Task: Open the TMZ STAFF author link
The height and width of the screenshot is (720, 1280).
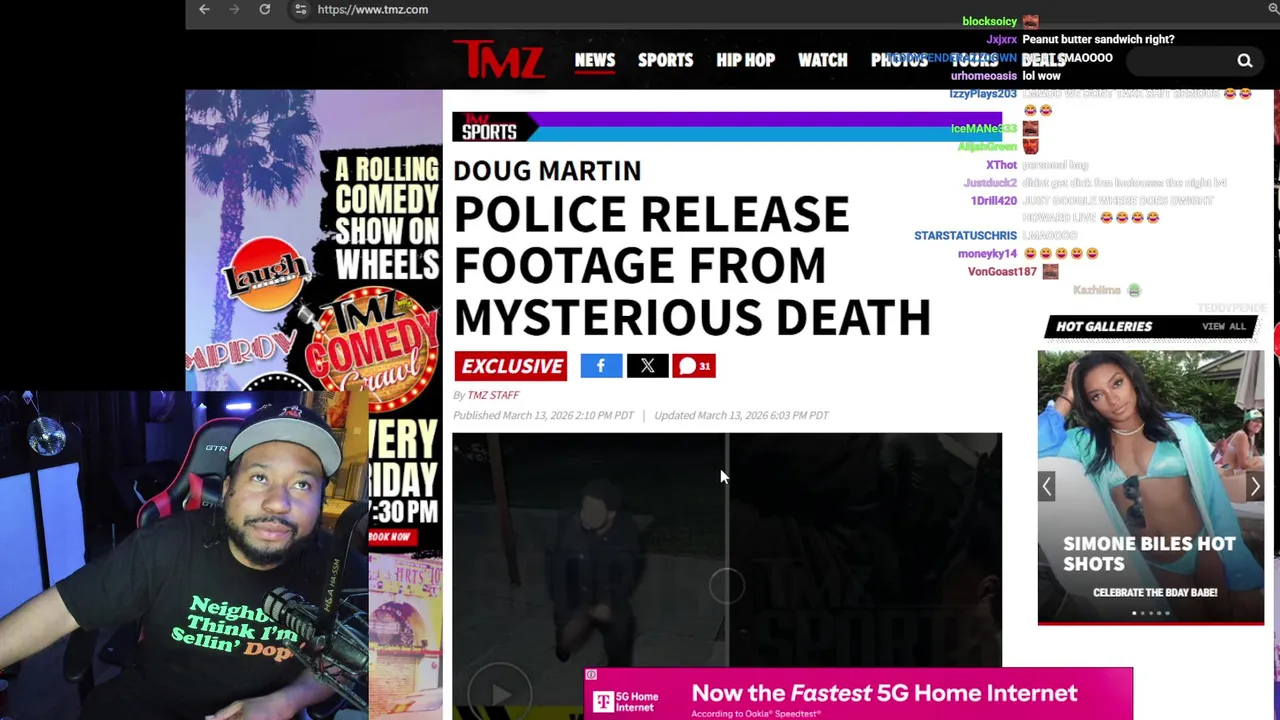Action: click(x=493, y=395)
